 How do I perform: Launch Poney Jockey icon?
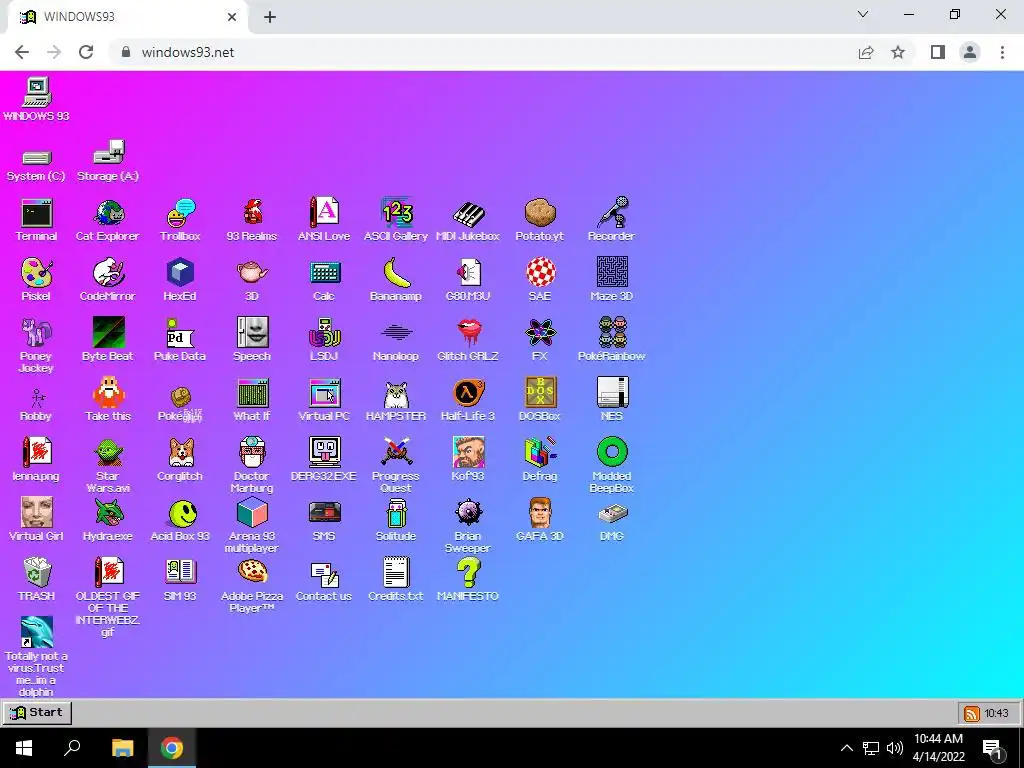point(37,332)
